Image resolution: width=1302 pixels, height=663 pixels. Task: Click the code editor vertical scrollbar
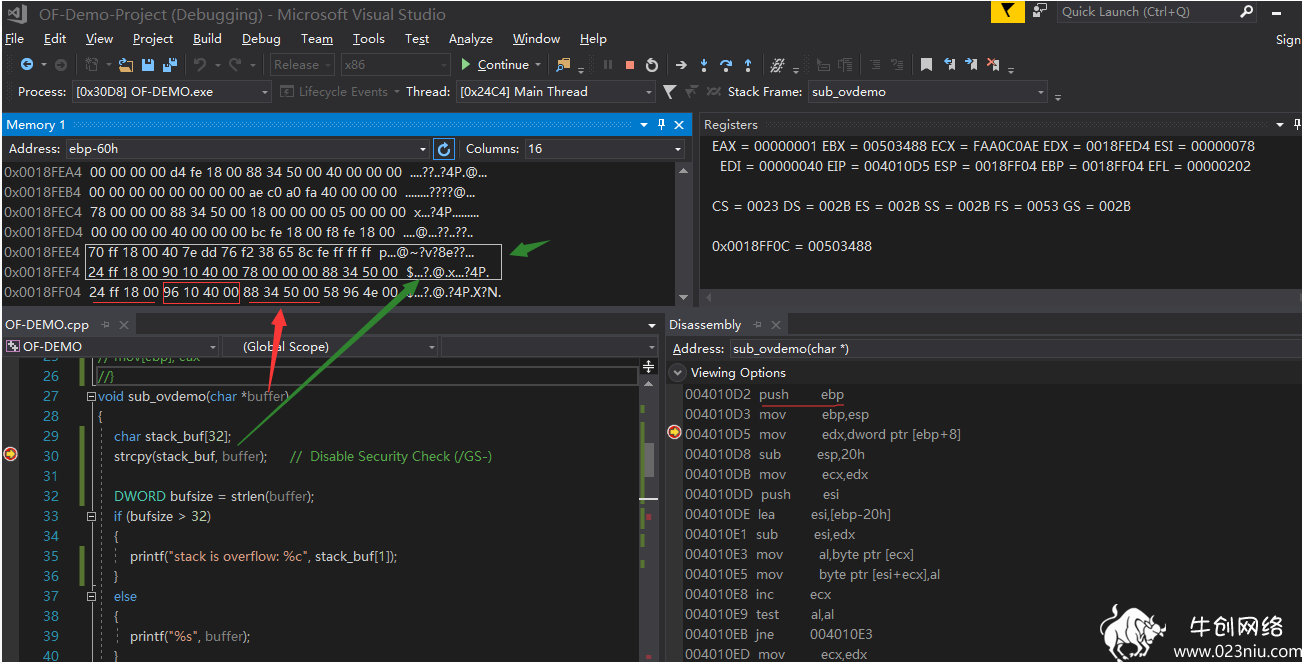[x=648, y=460]
